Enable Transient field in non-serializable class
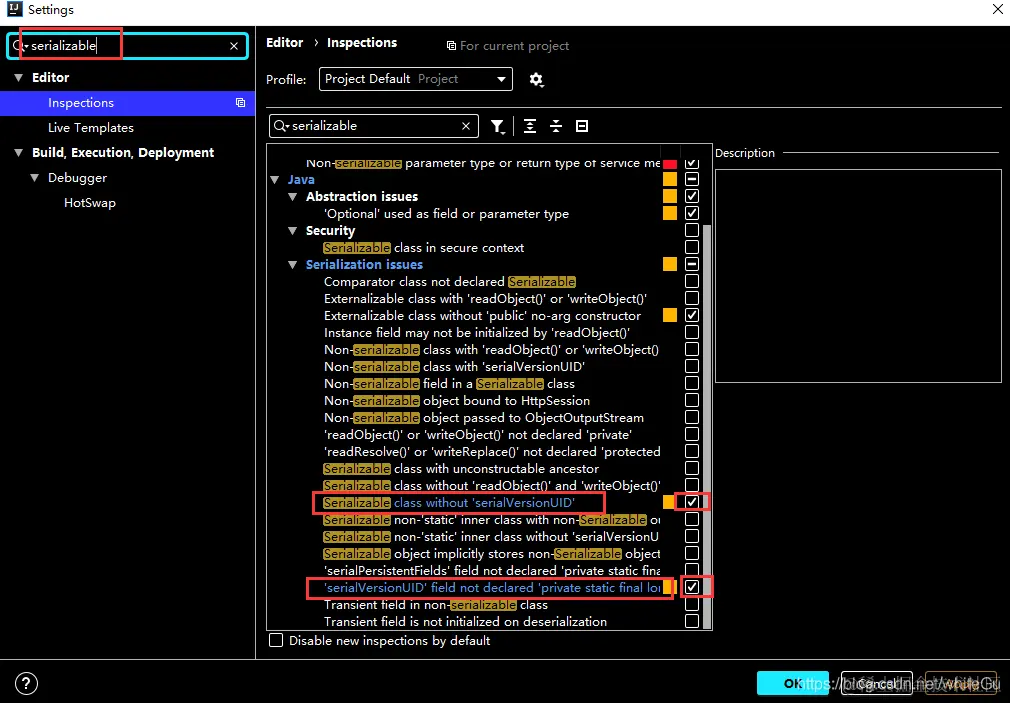 [692, 604]
